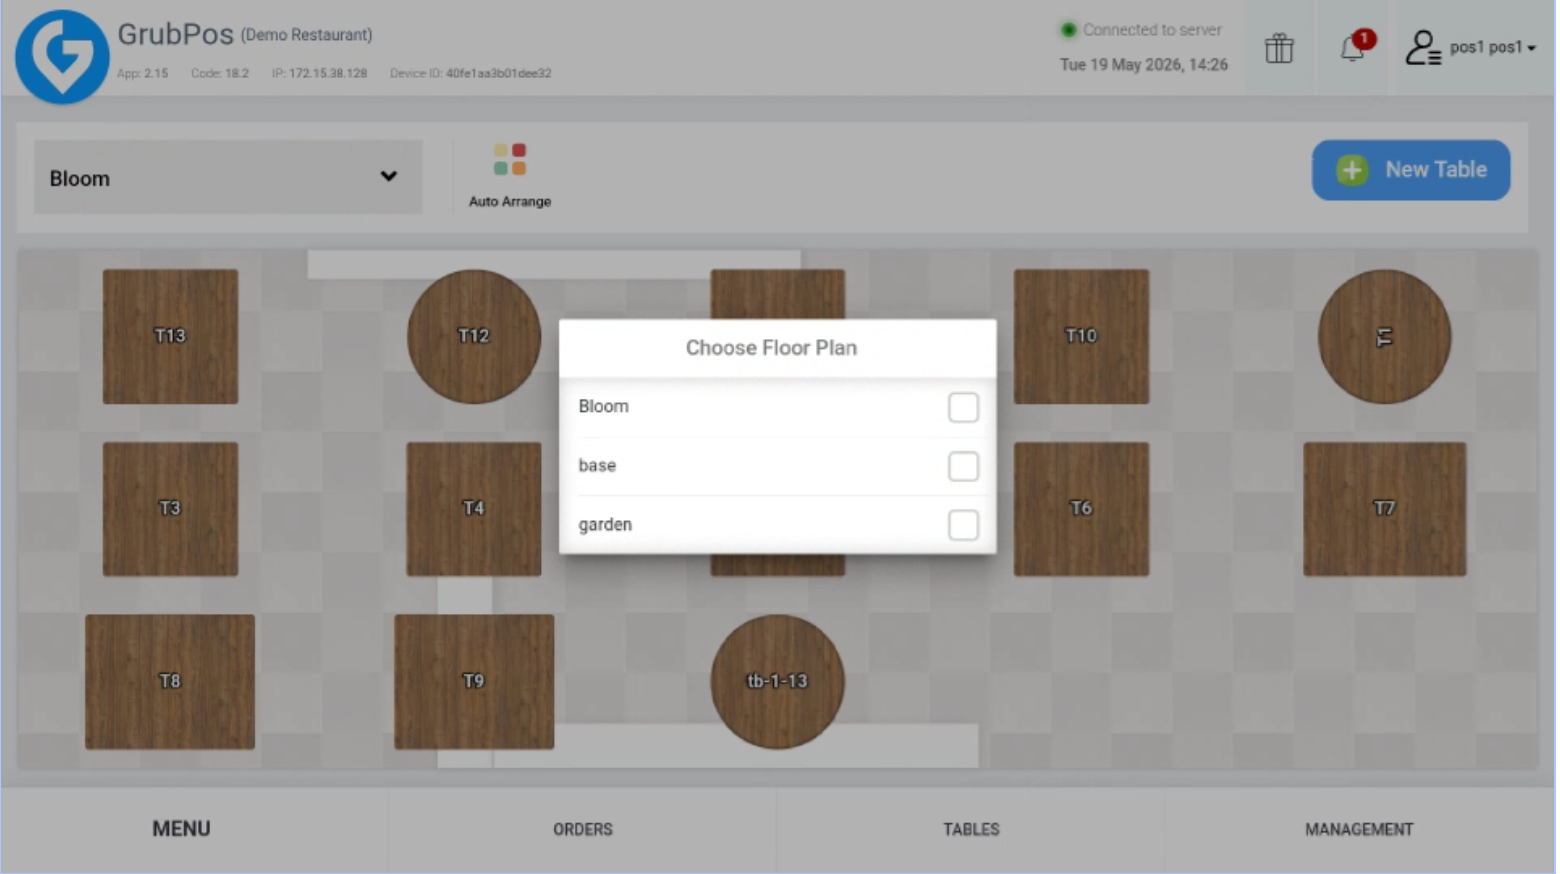Click the Connected to server status
This screenshot has width=1560, height=874.
[x=1144, y=30]
